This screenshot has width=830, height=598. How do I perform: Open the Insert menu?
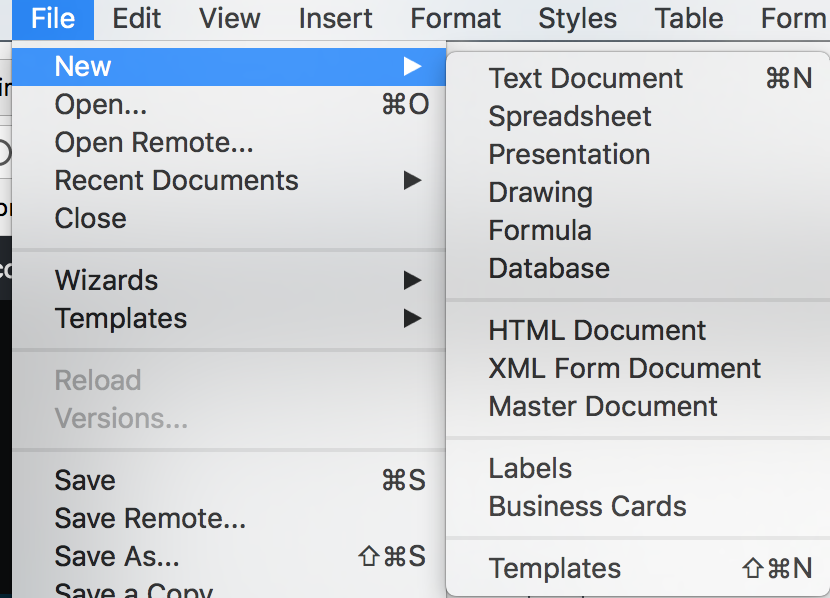pos(336,19)
